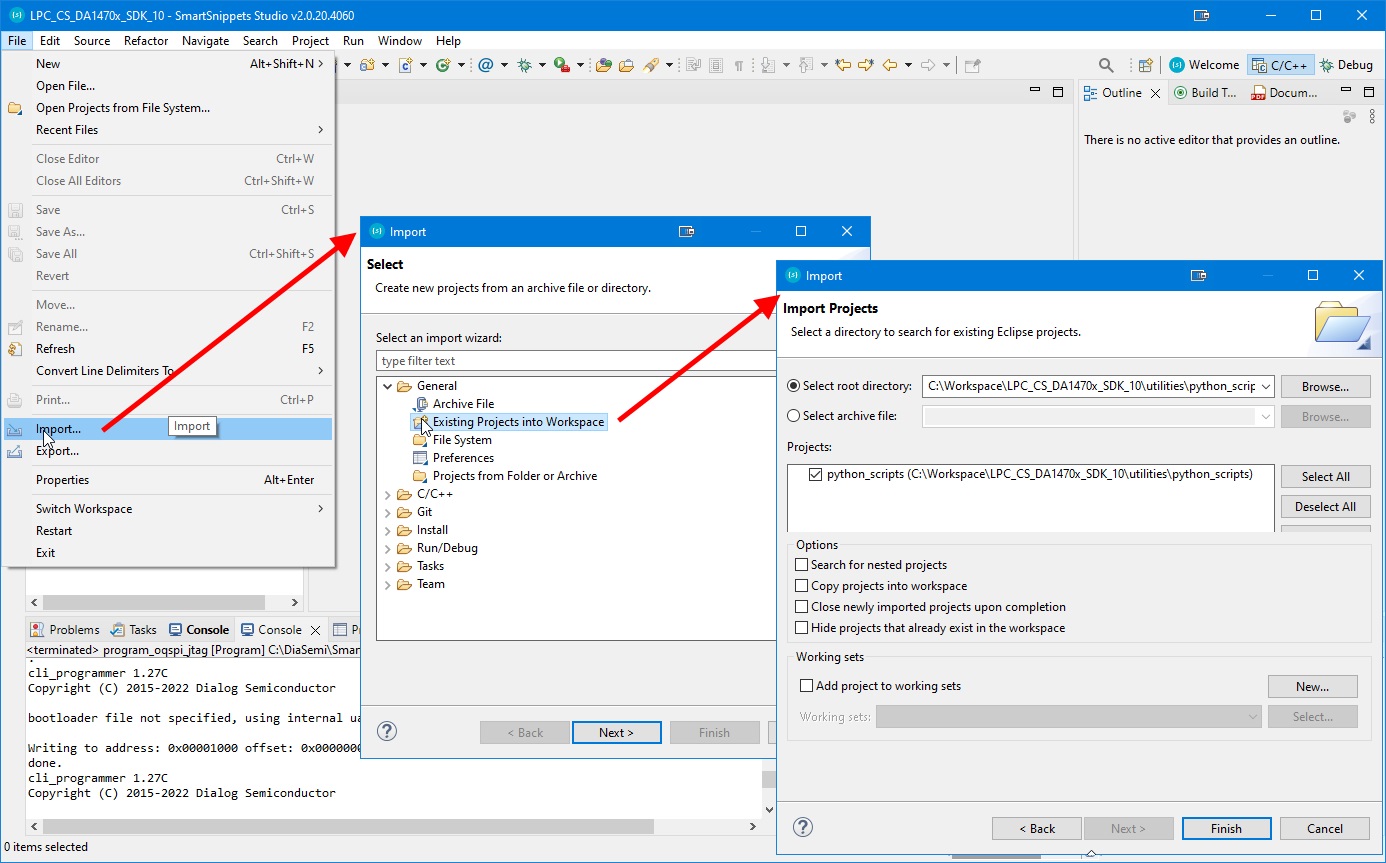Click the Last Edit Location toolbar icon
The width and height of the screenshot is (1386, 863).
point(843,65)
